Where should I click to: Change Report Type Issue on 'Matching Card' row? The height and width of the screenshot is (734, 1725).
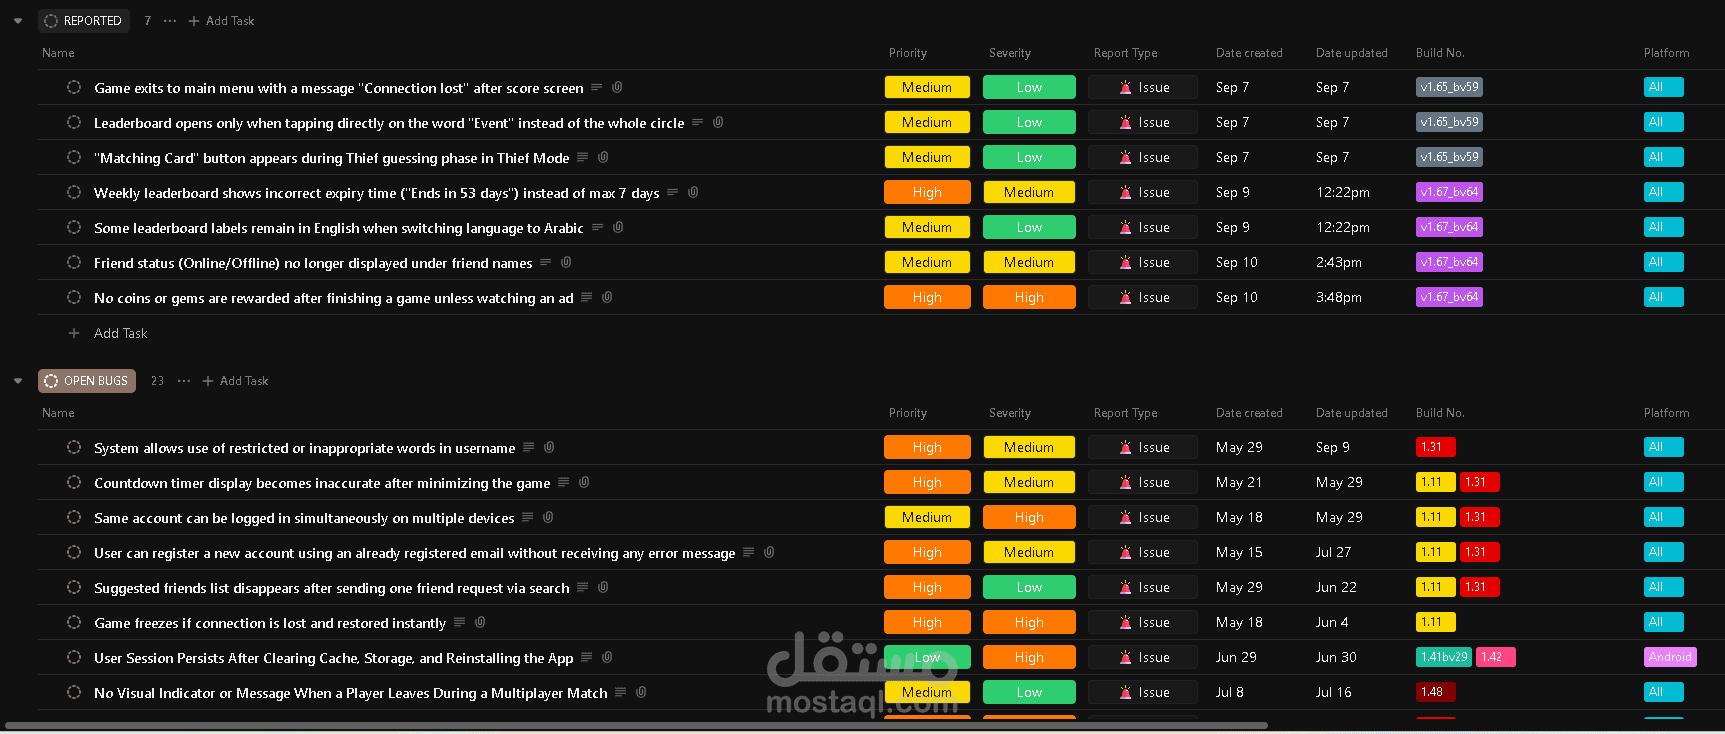1143,157
